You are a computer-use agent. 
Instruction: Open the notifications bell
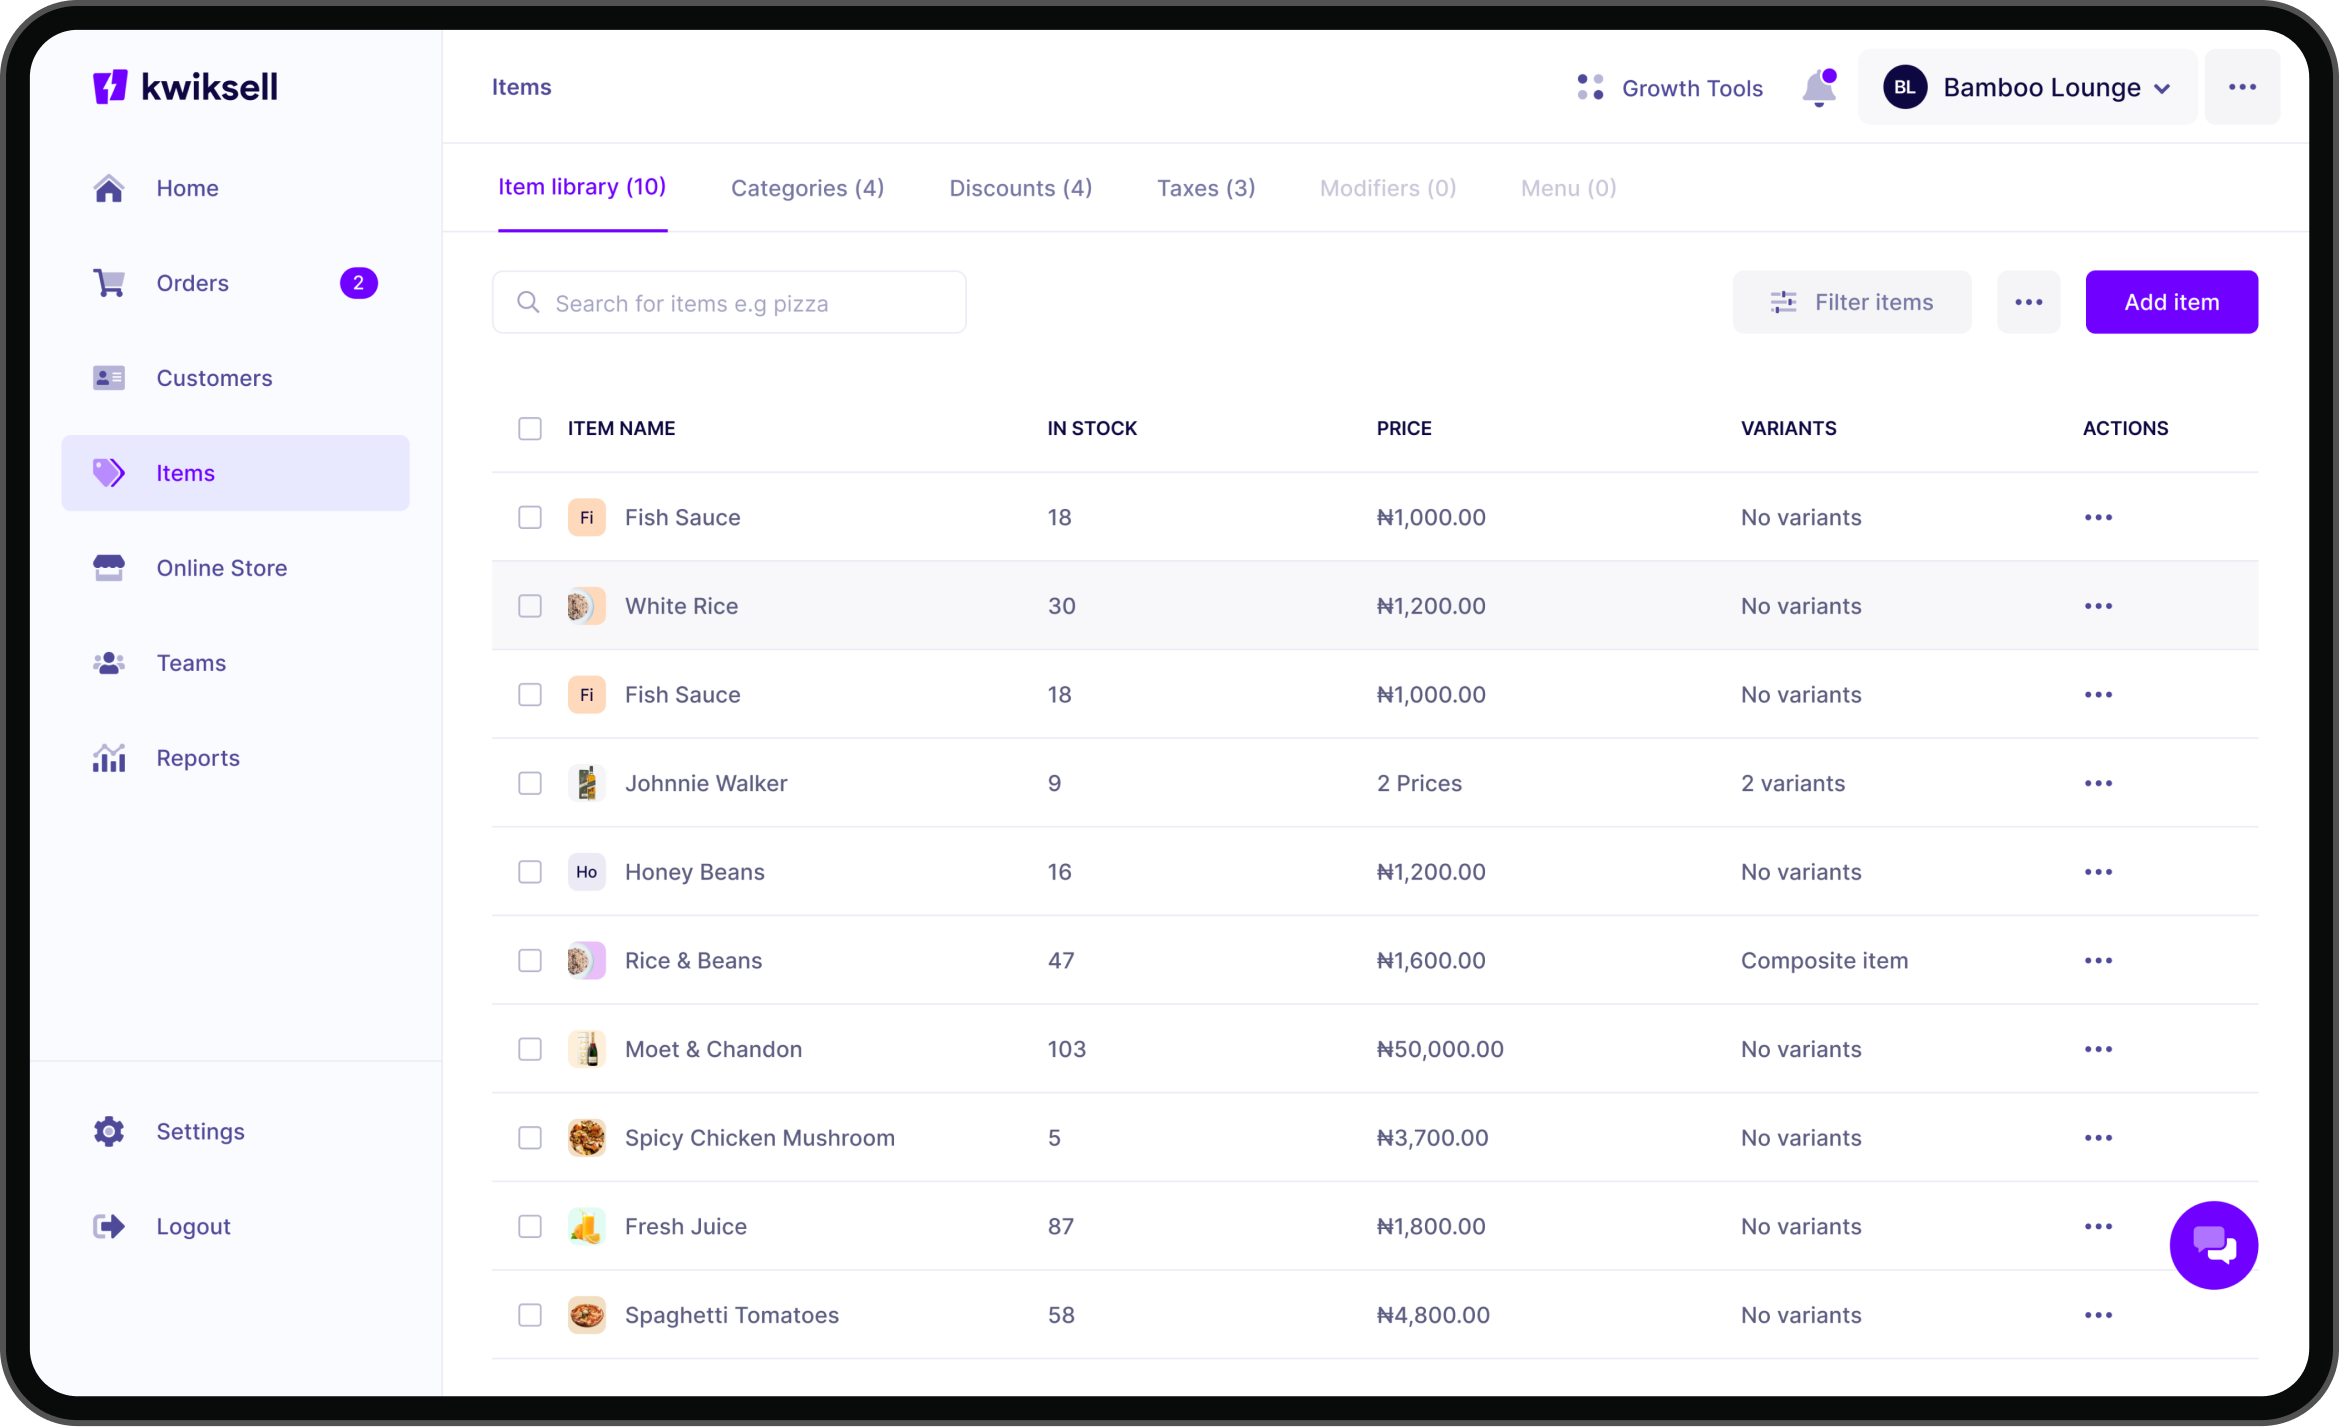point(1819,88)
